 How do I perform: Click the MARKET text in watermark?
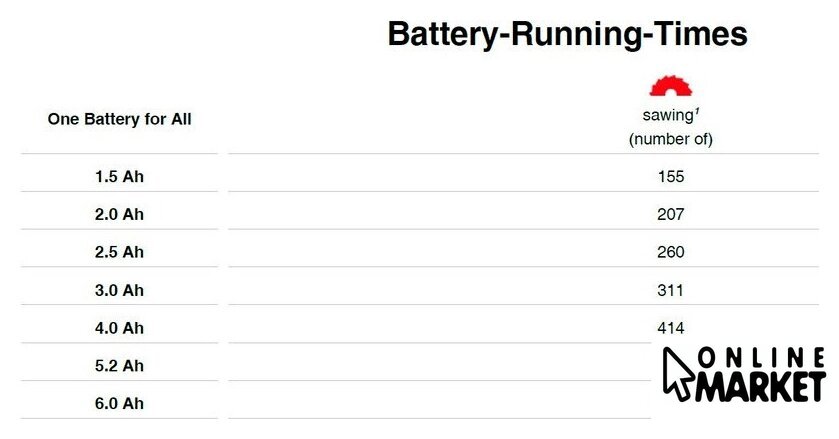pos(763,386)
